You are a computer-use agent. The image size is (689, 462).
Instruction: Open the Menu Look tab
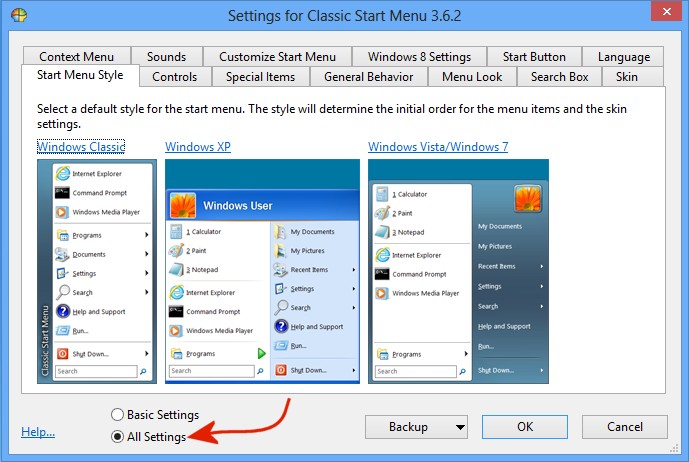pyautogui.click(x=472, y=76)
